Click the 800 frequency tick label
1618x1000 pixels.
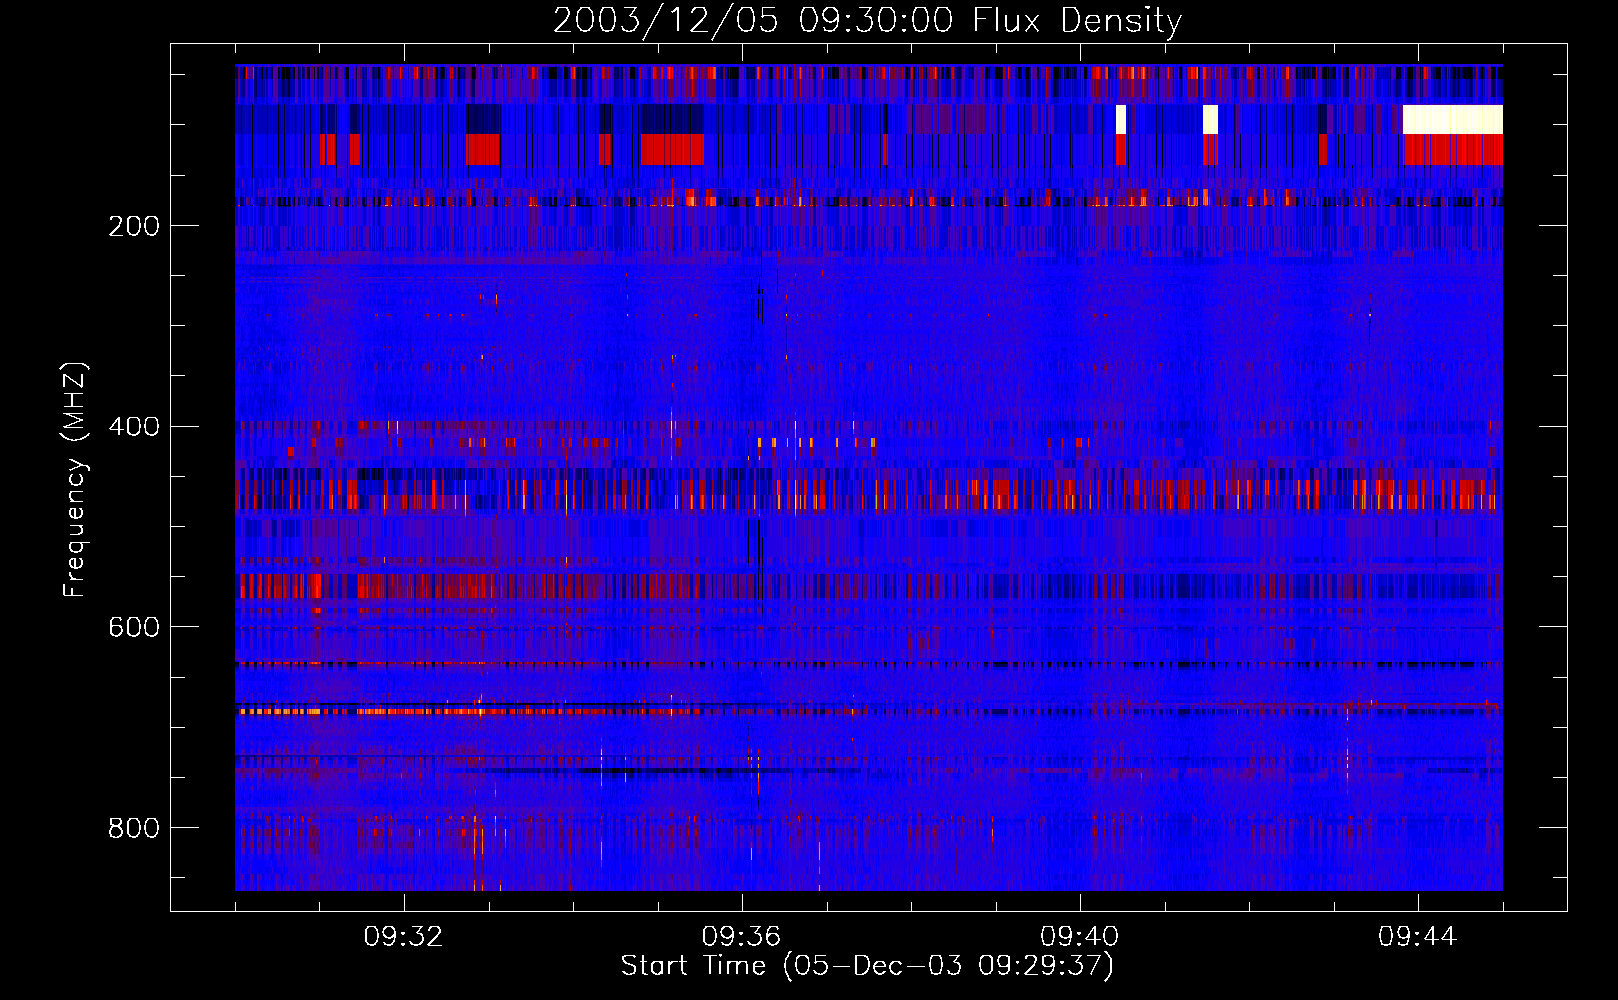(134, 828)
